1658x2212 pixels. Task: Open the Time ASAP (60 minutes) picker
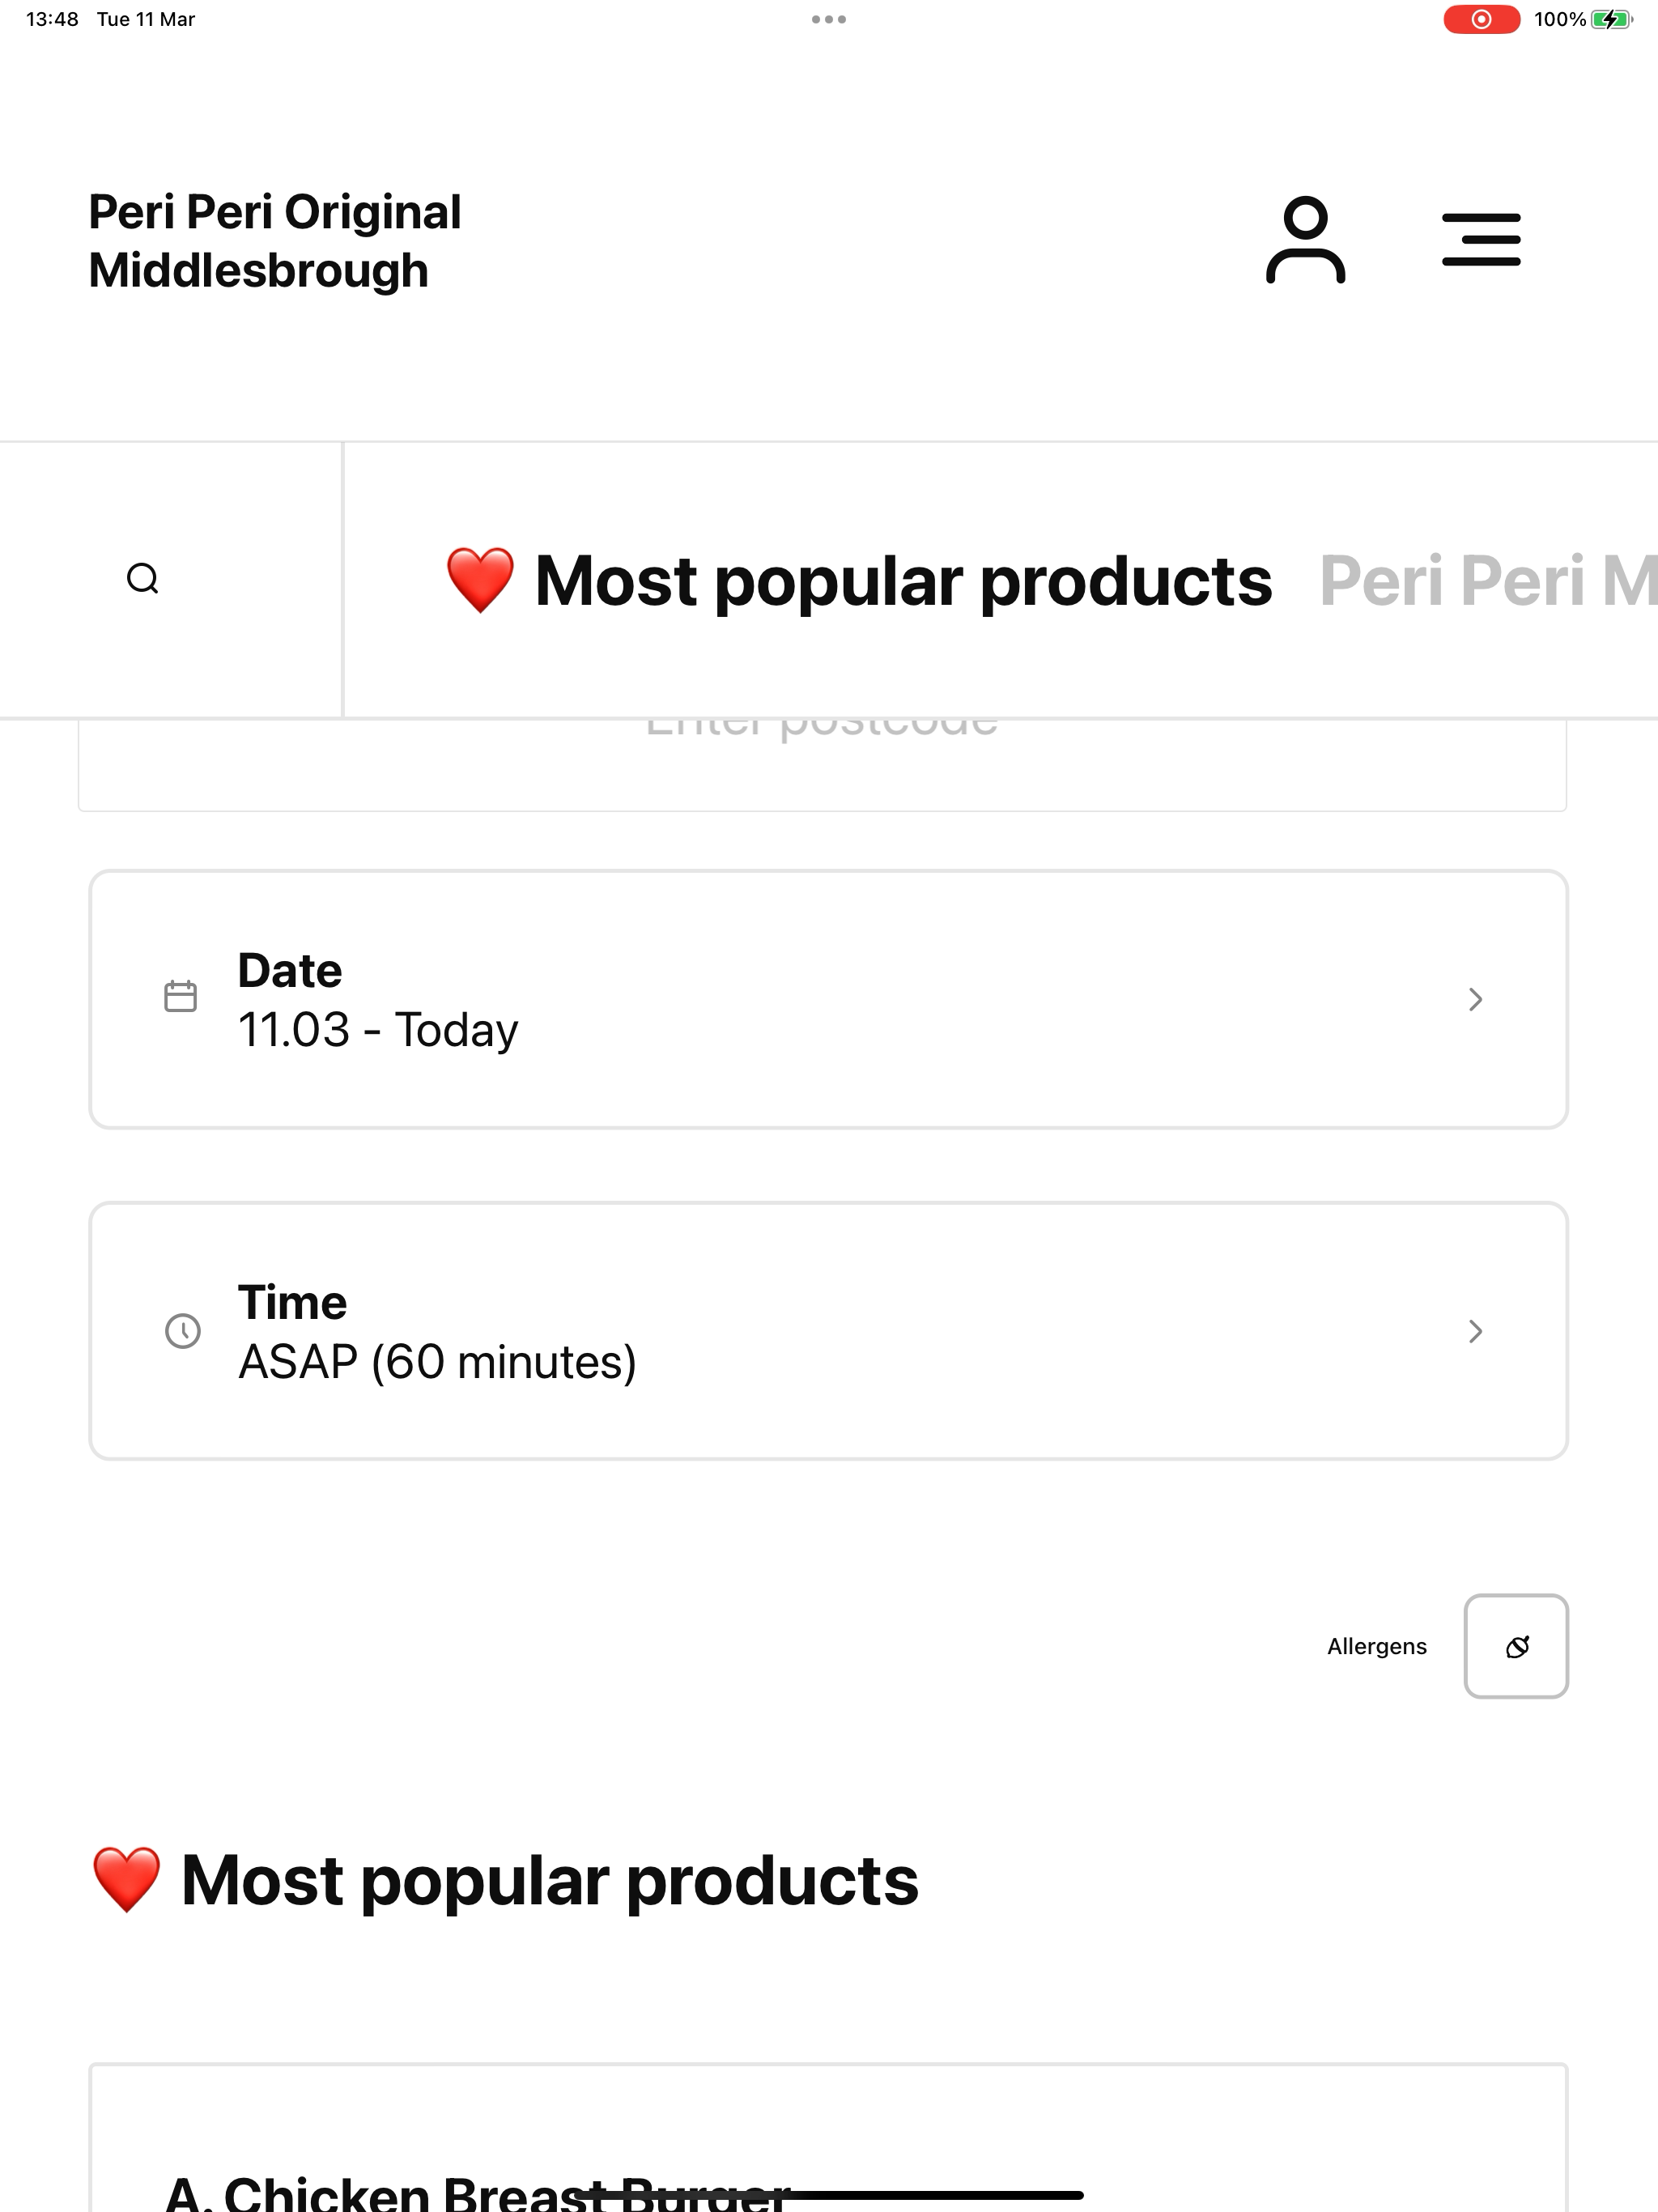coord(828,1331)
